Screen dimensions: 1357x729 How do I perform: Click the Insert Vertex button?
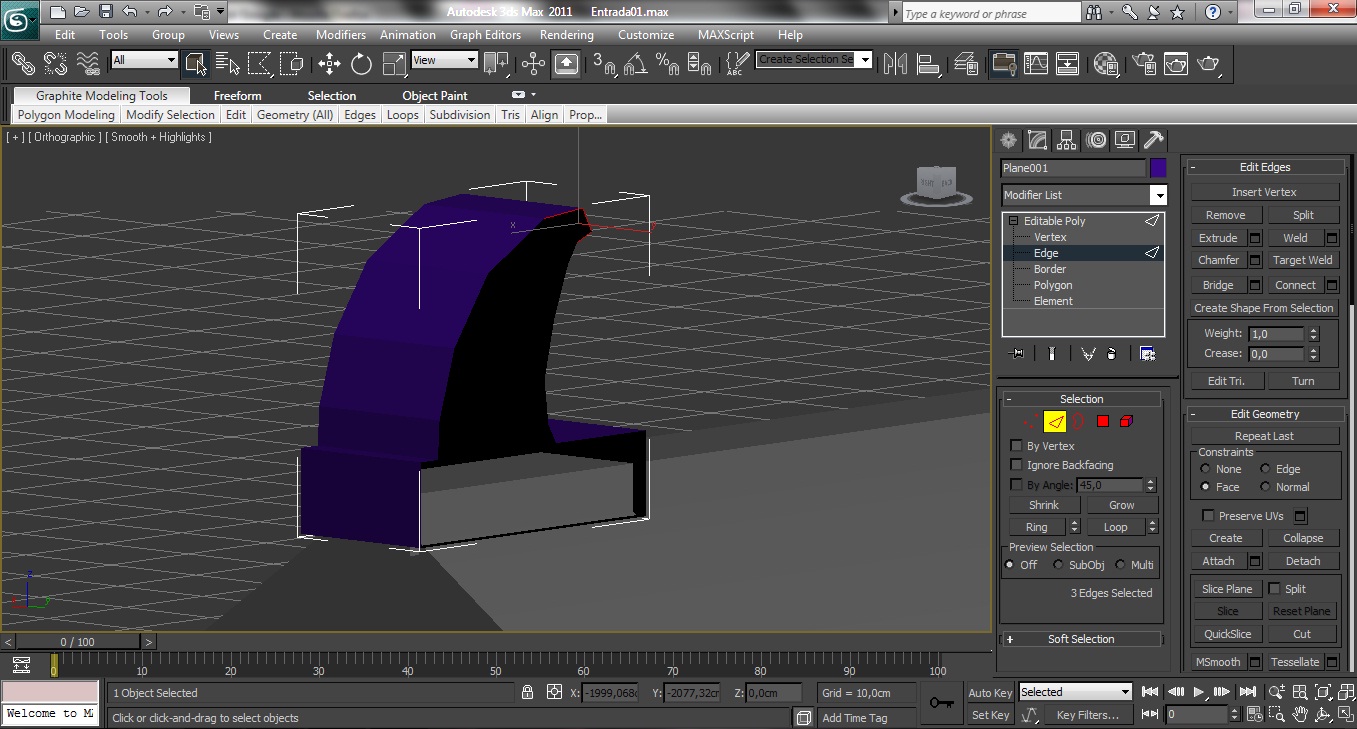click(1264, 192)
